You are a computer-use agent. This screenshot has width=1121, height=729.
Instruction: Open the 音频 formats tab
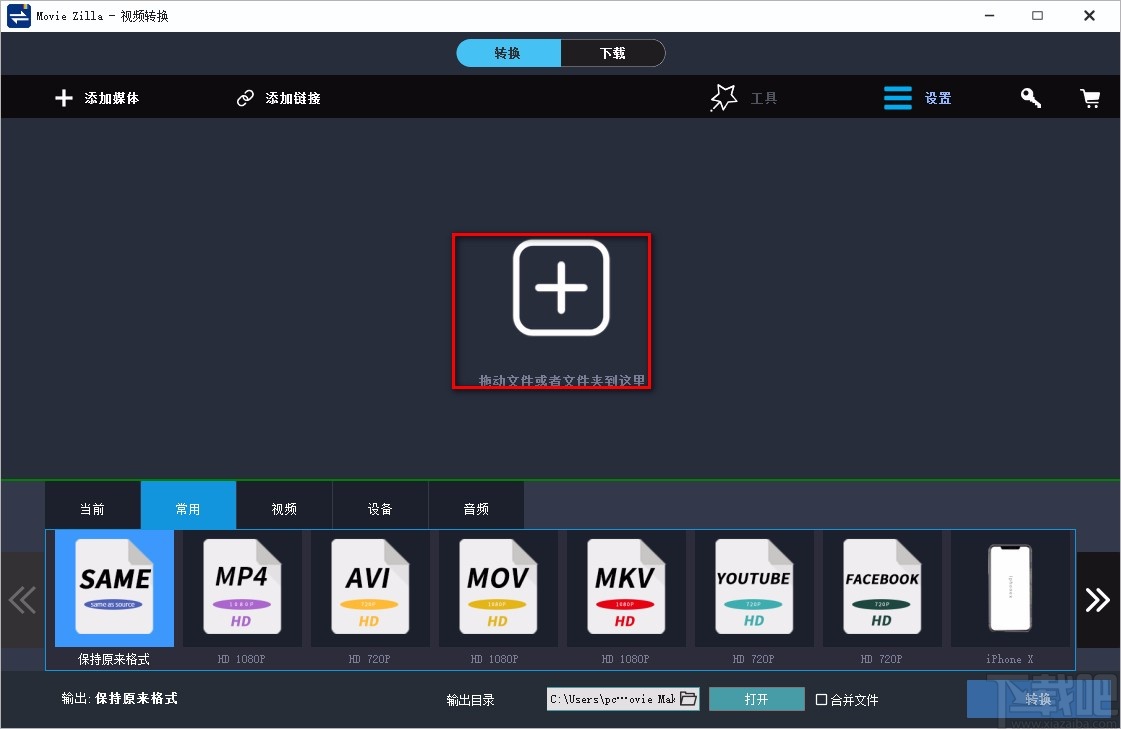coord(476,506)
